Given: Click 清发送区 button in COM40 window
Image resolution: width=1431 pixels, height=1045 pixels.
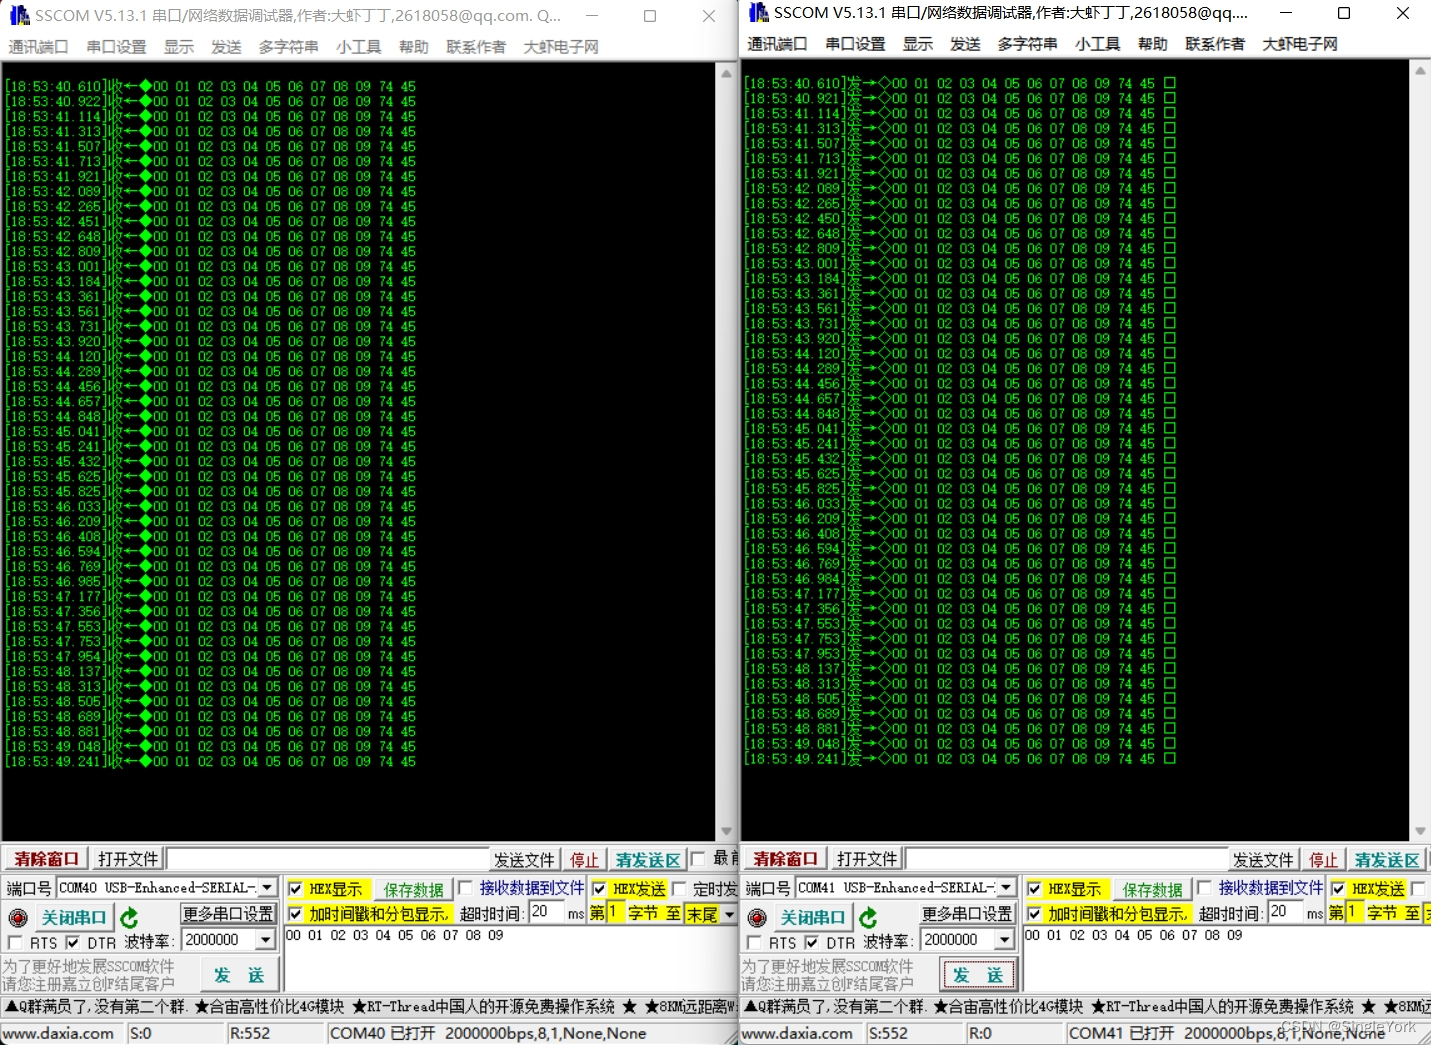Looking at the screenshot, I should (x=648, y=860).
